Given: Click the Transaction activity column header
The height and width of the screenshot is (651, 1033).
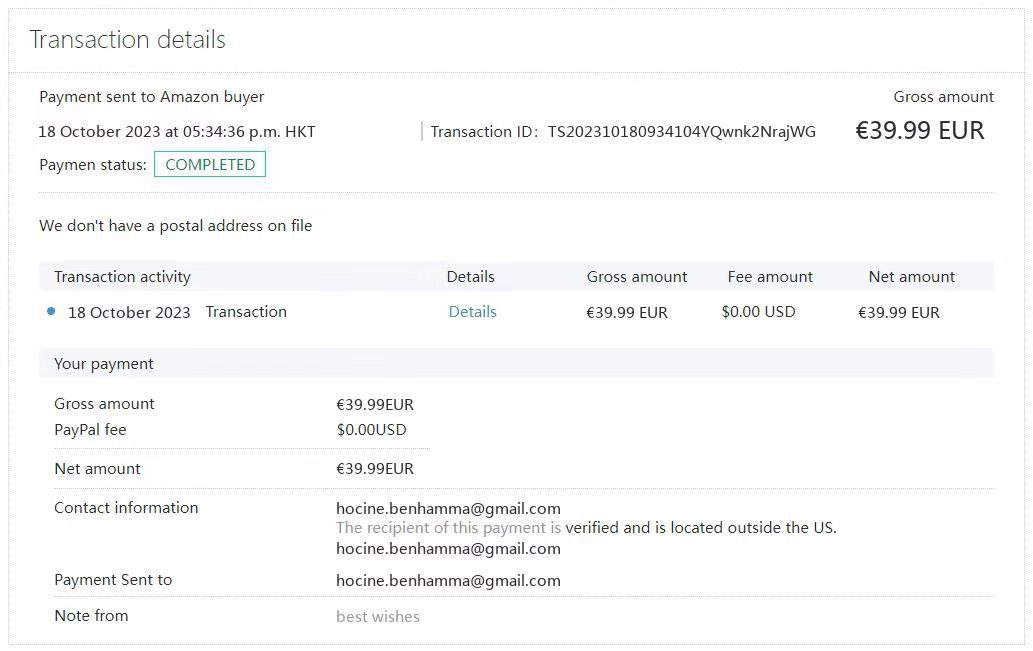Looking at the screenshot, I should 123,277.
